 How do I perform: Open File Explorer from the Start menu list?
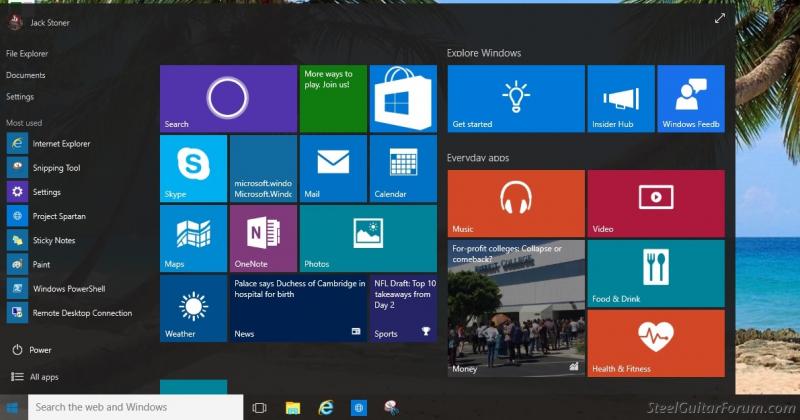[x=27, y=54]
